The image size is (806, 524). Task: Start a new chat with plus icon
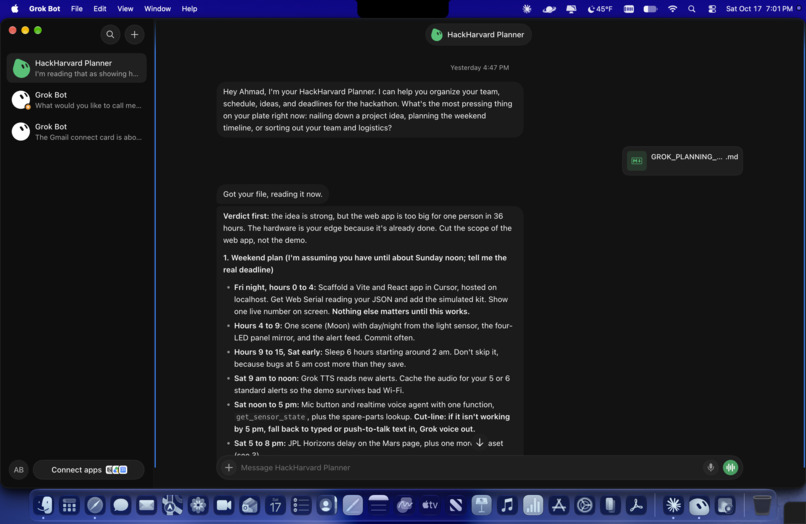[134, 34]
